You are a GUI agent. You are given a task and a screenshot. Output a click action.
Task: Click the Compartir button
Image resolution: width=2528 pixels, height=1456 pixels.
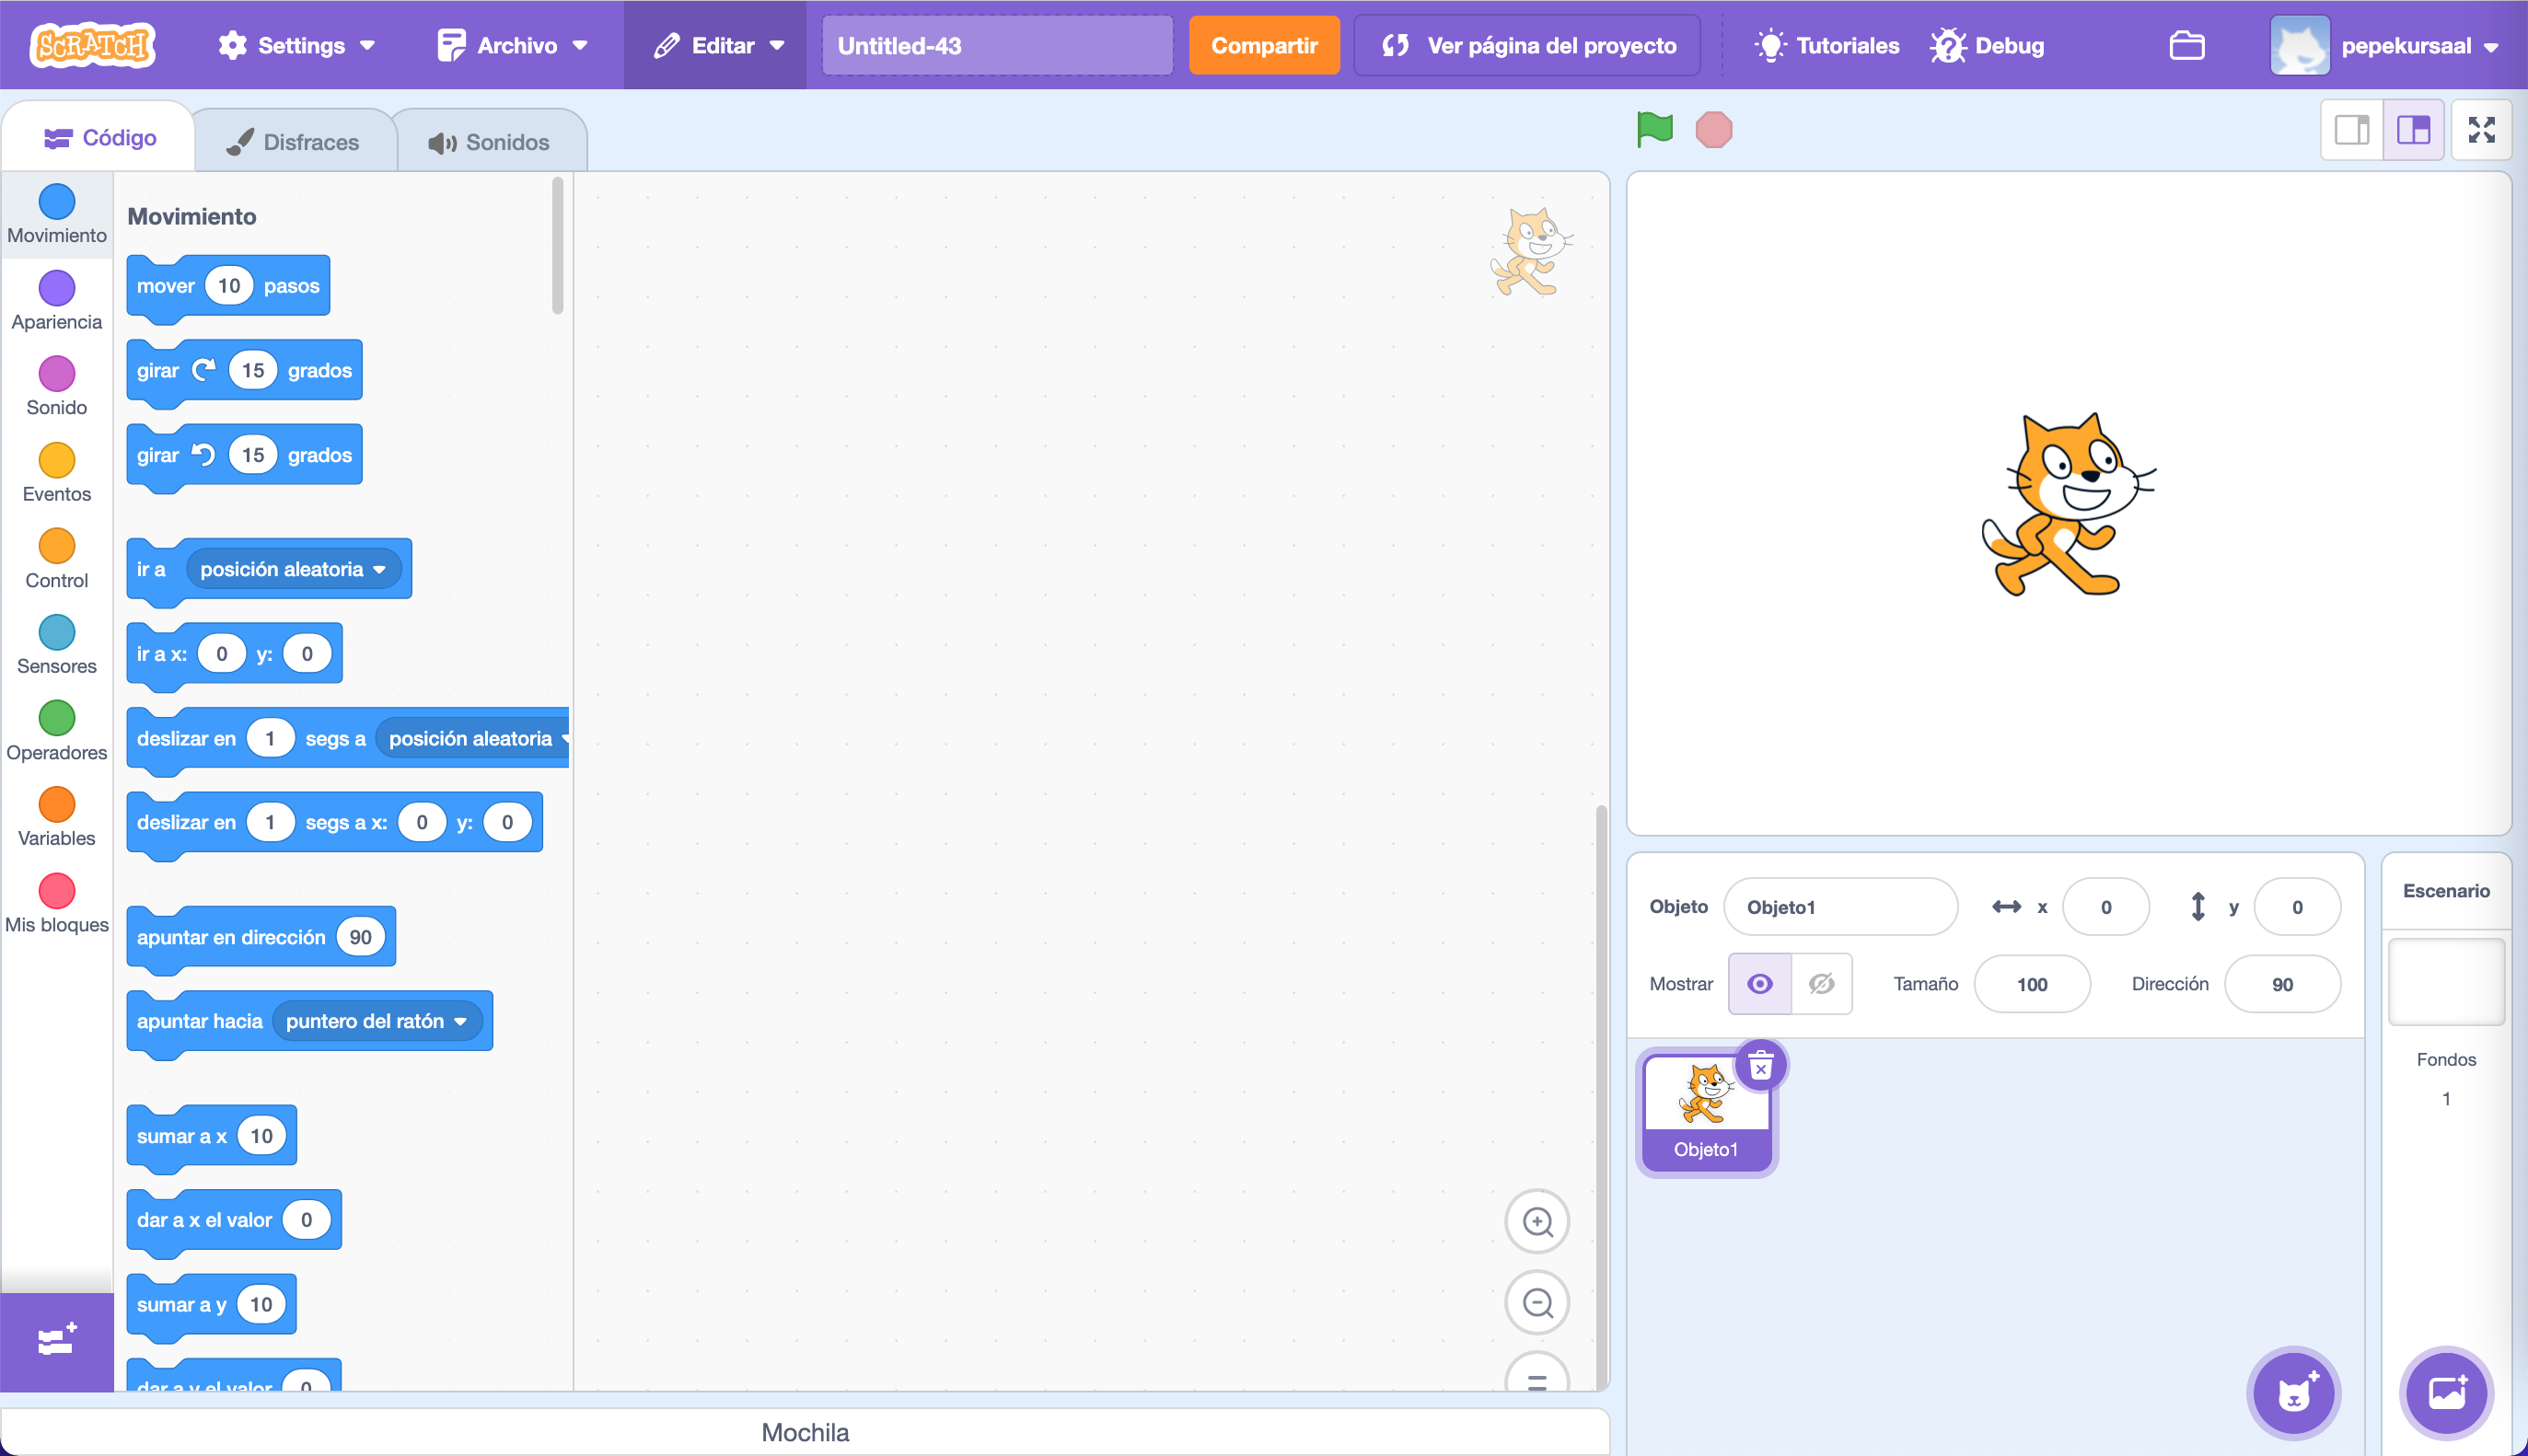[1264, 45]
